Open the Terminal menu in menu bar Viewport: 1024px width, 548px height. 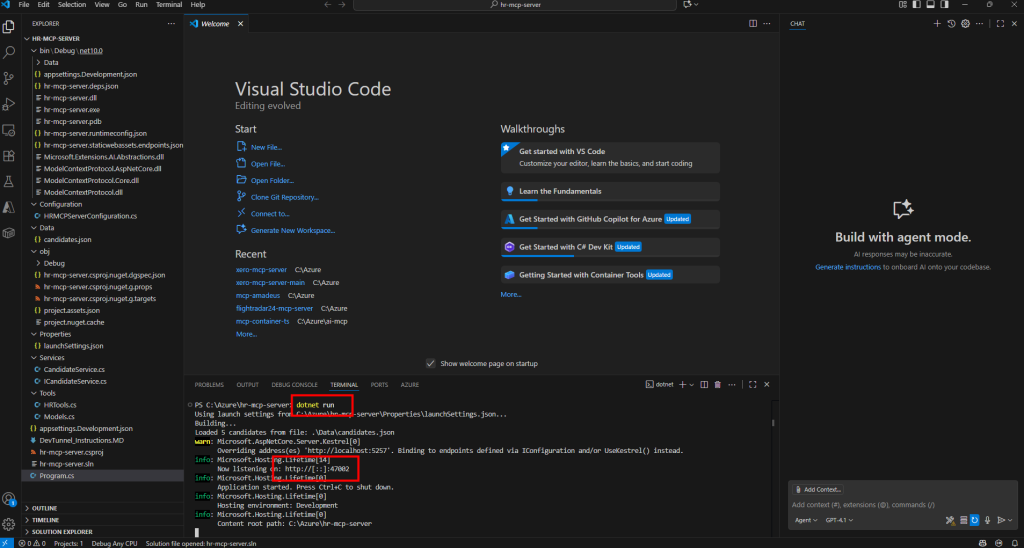(x=169, y=5)
